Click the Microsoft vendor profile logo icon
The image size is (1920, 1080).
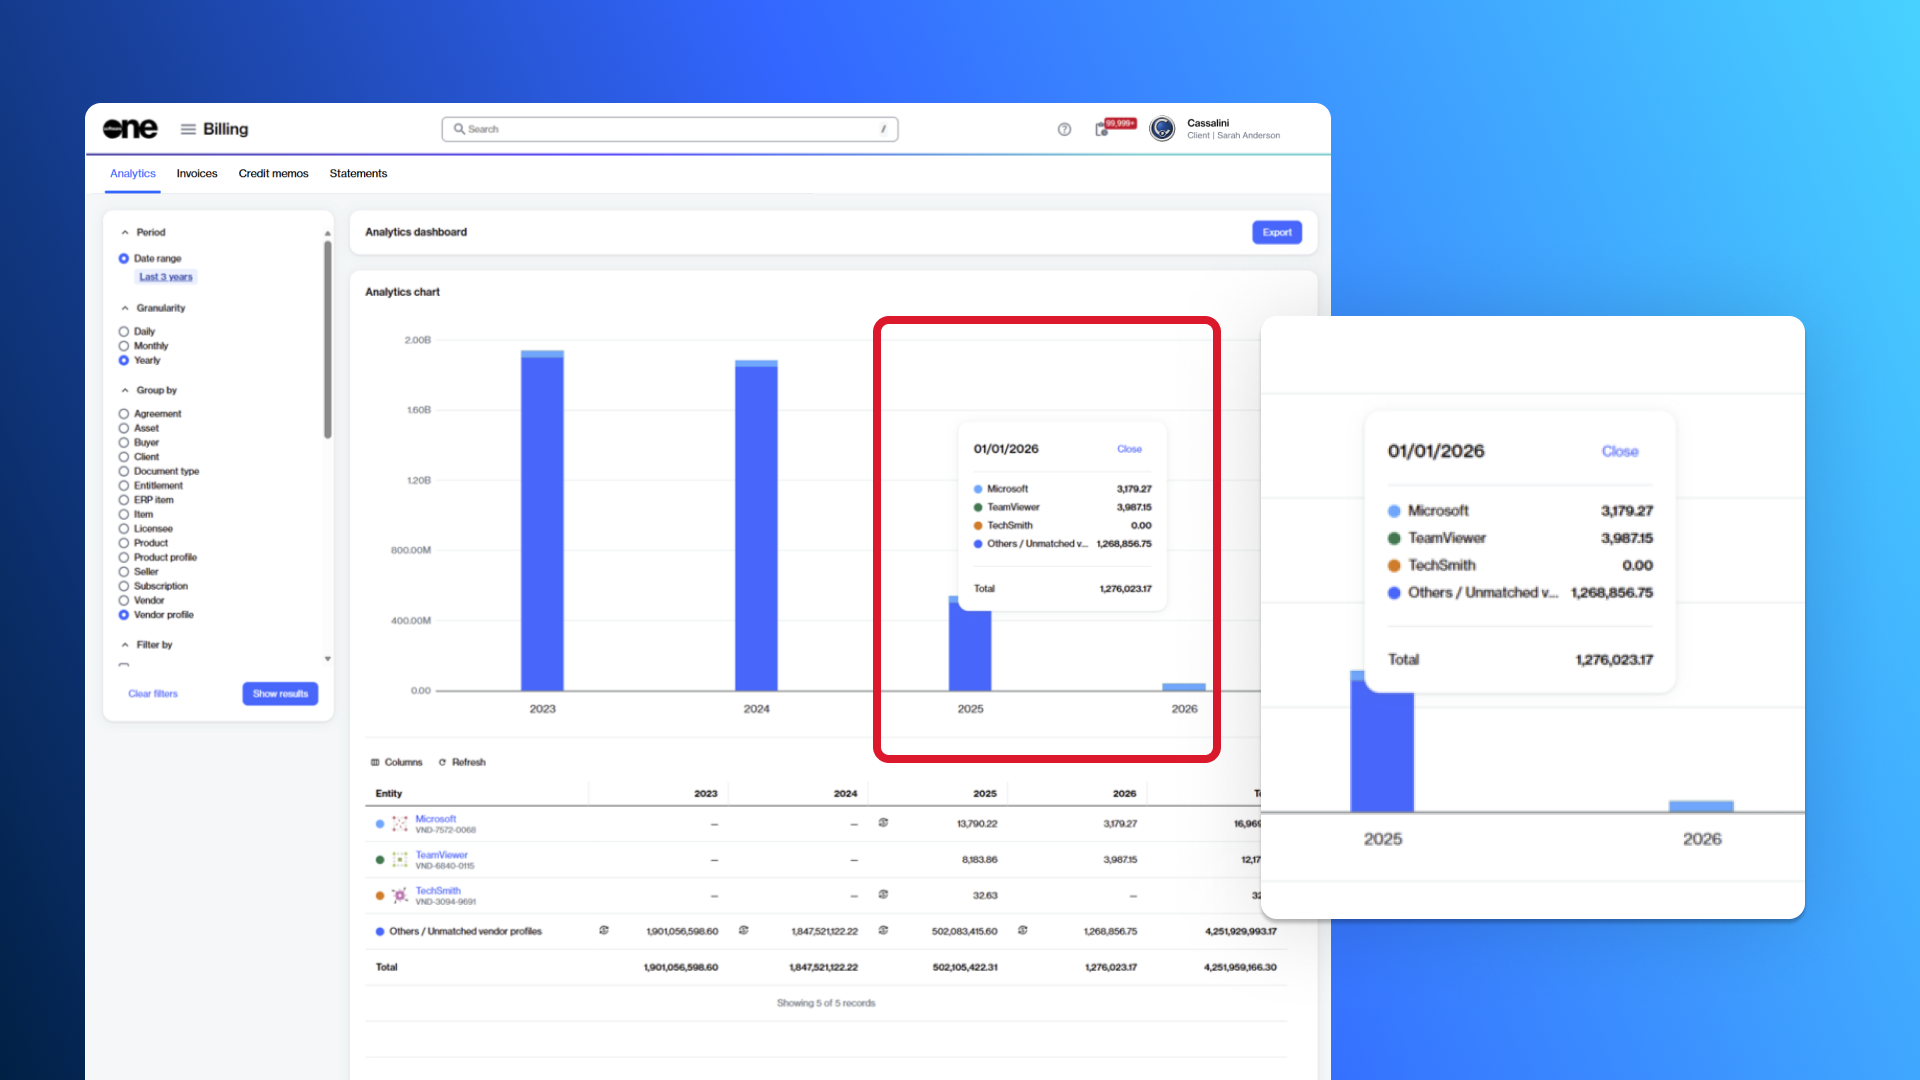400,824
